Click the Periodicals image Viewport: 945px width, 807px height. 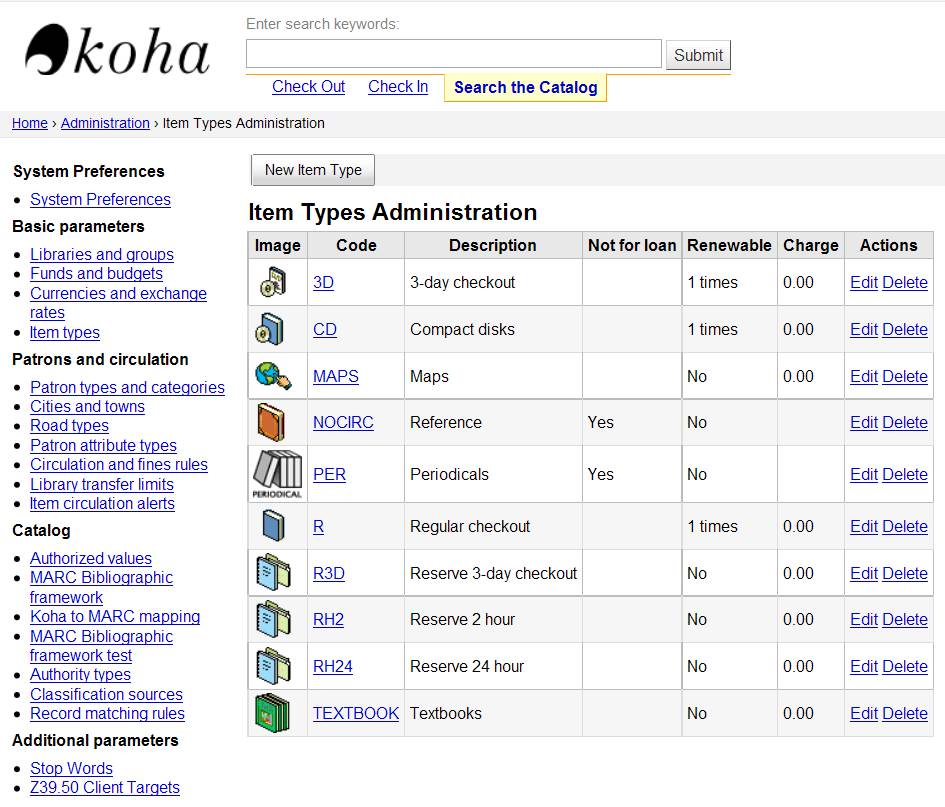pos(277,474)
